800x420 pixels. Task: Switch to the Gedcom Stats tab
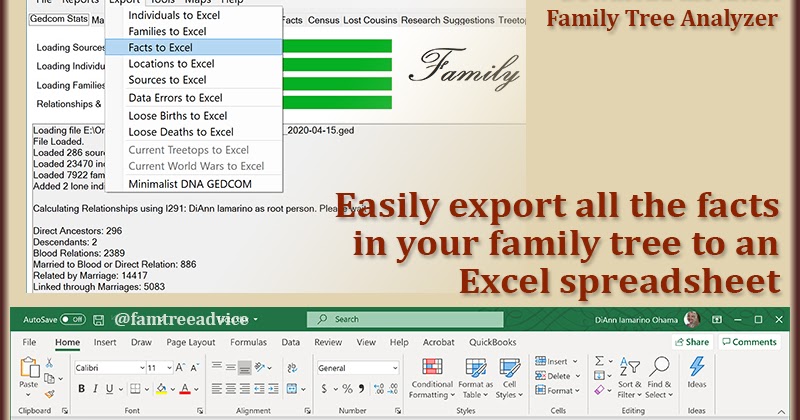pos(59,19)
